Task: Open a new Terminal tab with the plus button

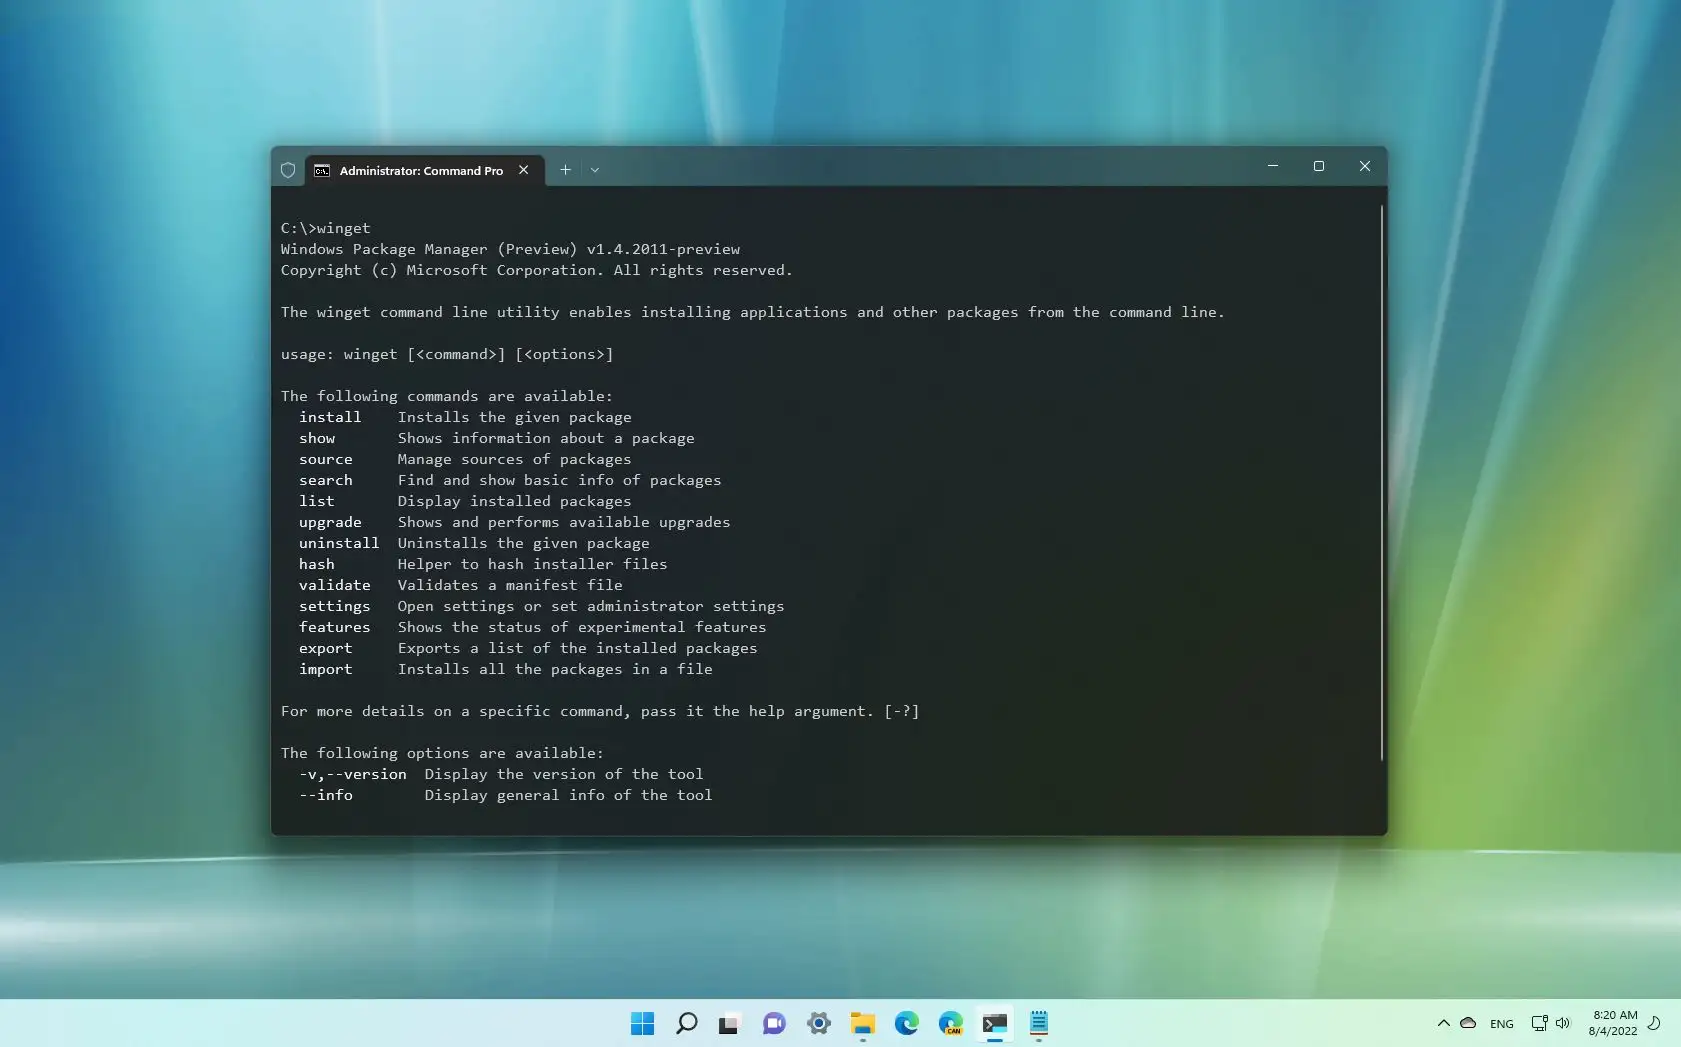Action: tap(565, 170)
